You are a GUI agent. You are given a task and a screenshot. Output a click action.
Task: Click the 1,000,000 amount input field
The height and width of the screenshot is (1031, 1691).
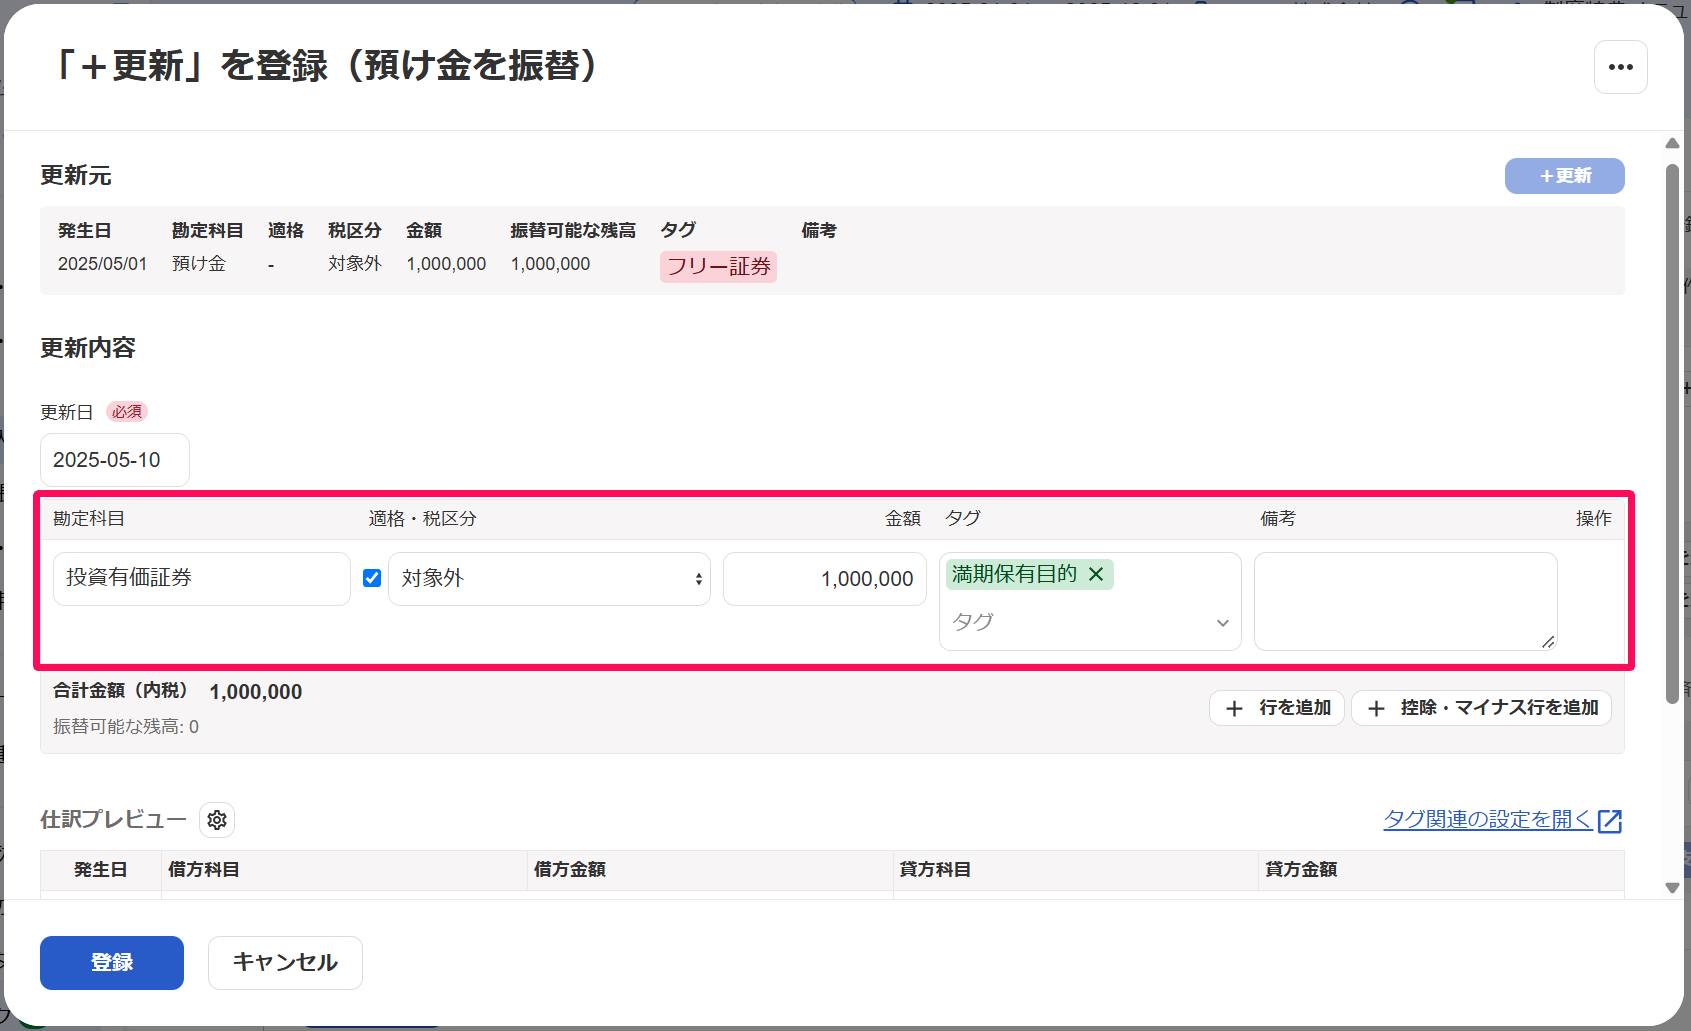[x=825, y=579]
